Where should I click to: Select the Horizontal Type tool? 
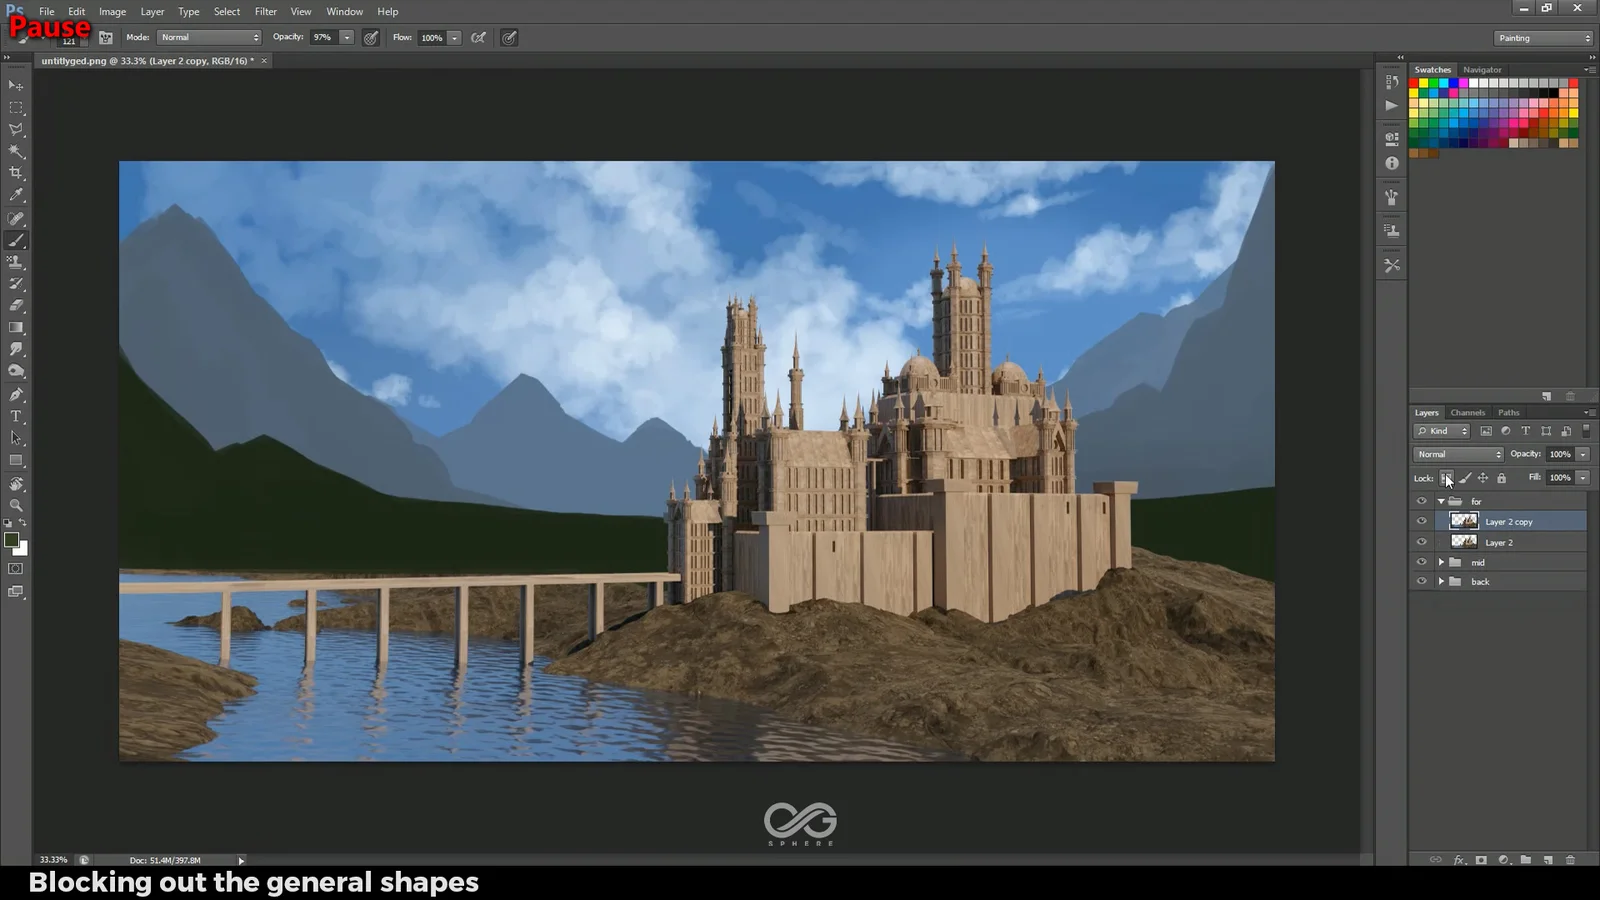(x=16, y=416)
